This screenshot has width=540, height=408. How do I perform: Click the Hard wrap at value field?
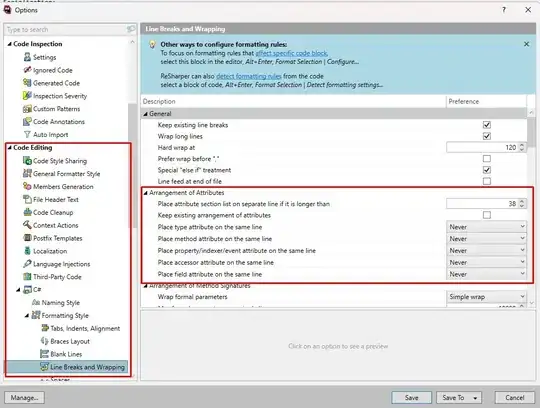coord(482,147)
